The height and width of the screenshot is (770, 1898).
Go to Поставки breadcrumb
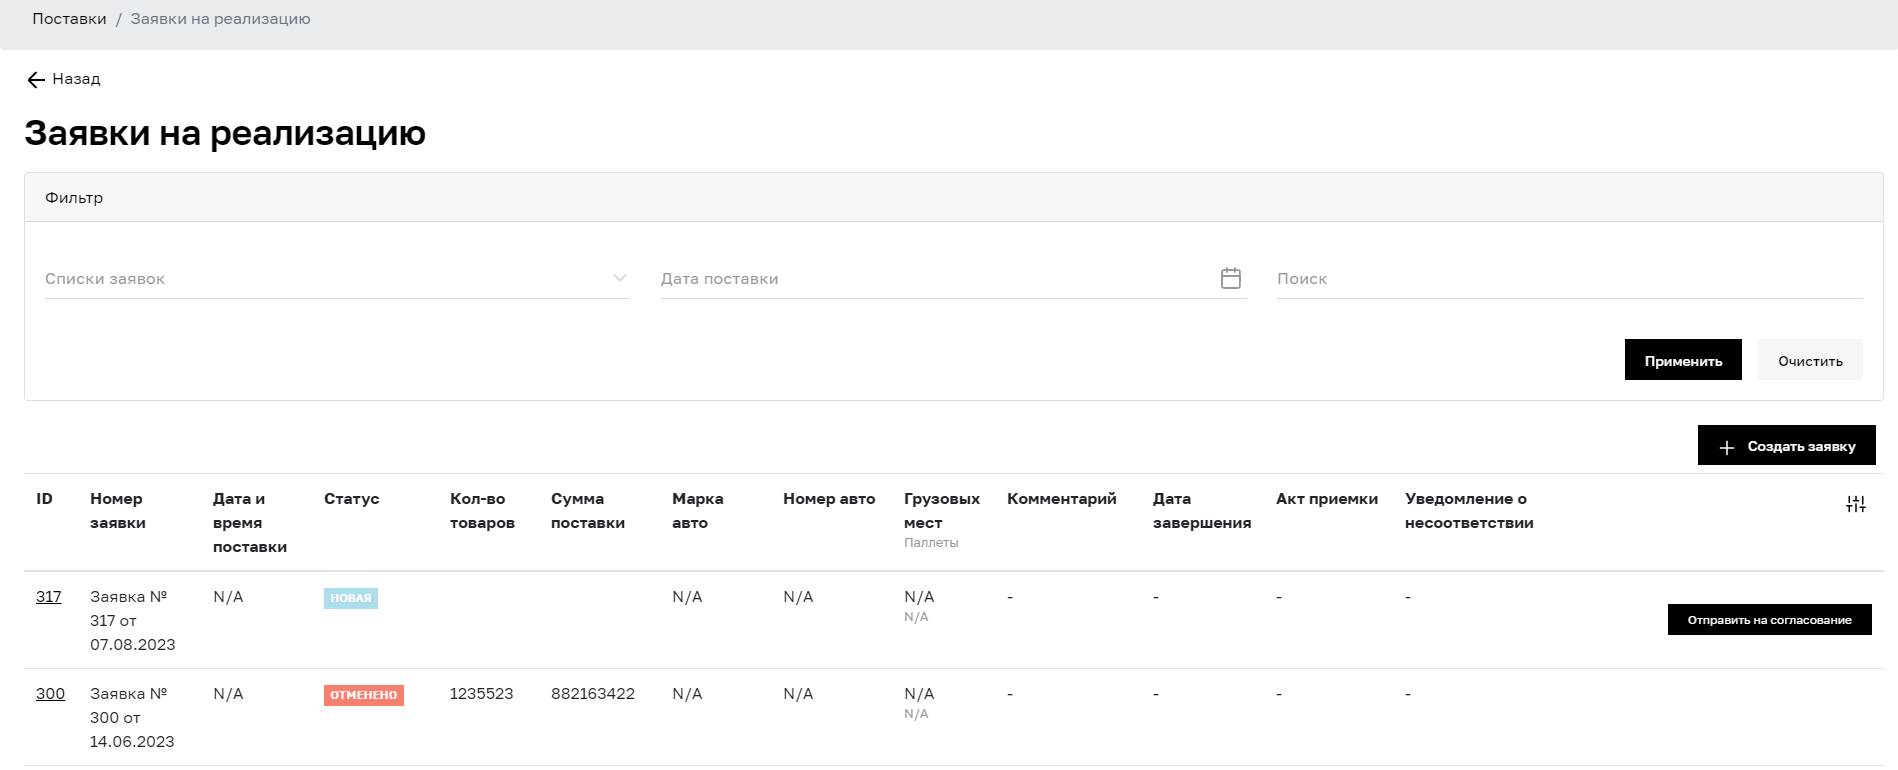click(x=69, y=19)
